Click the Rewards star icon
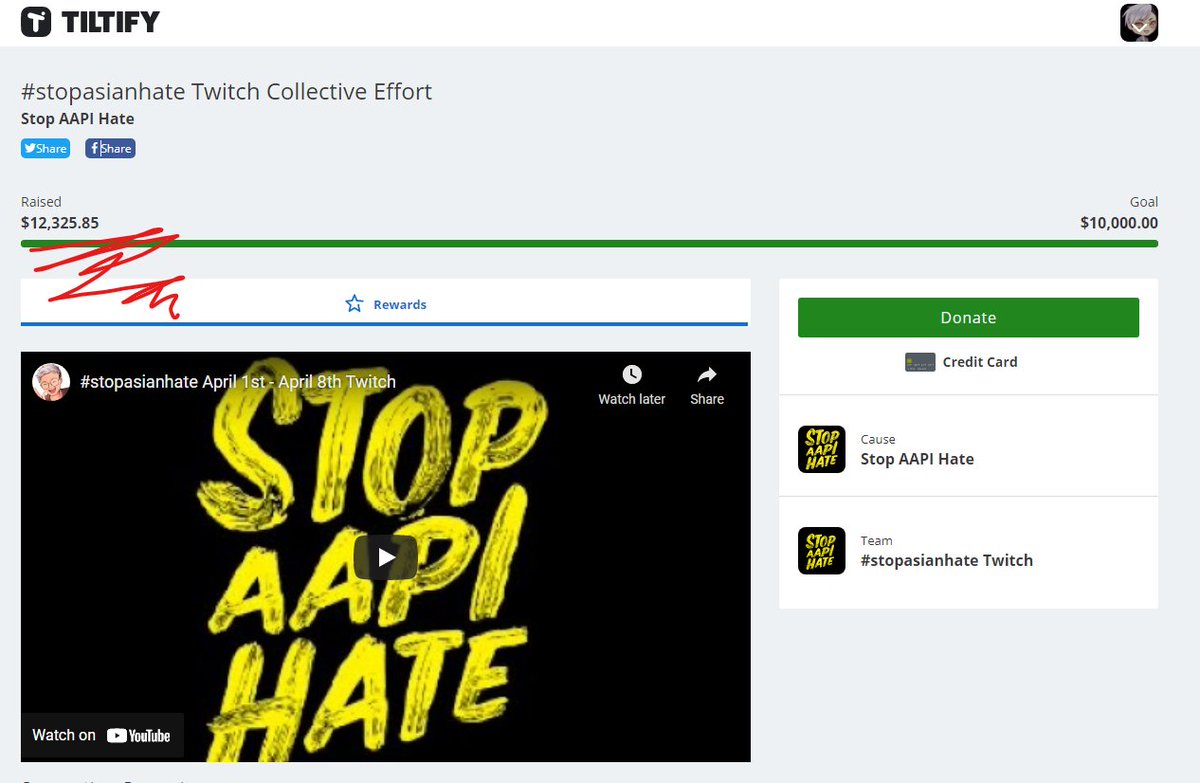This screenshot has height=783, width=1200. tap(354, 303)
